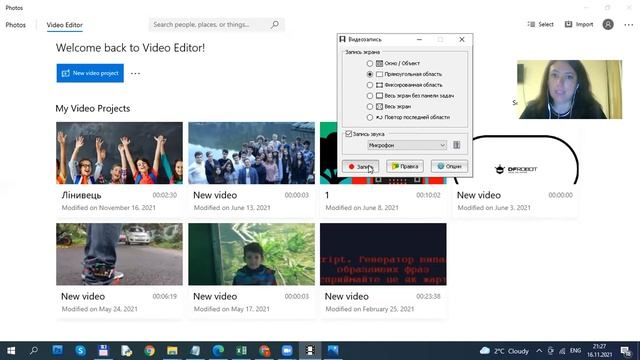This screenshot has width=640, height=360.
Task: Open the Лінивець video project thumbnail
Action: coord(119,153)
